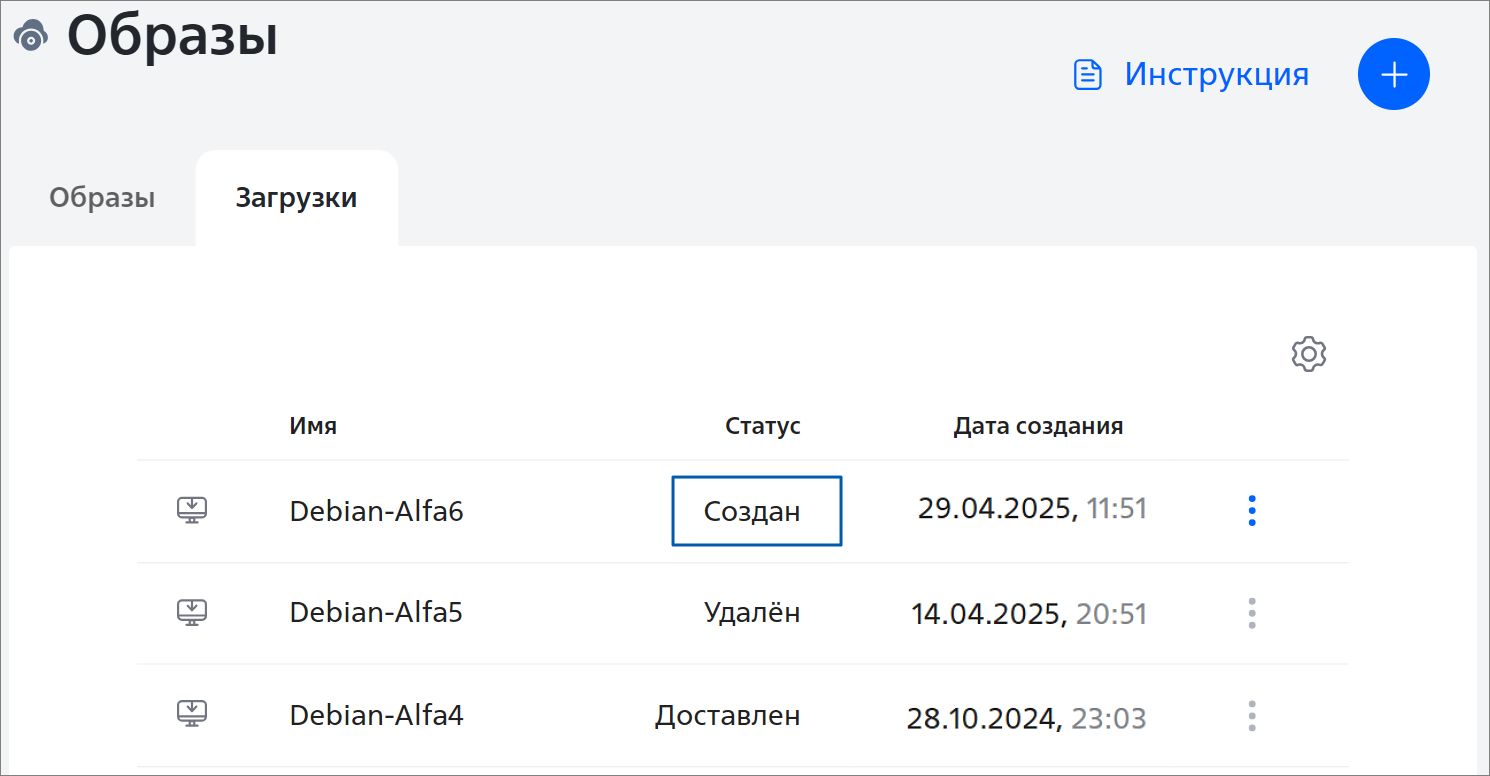
Task: Click the document icon next to Инструкция
Action: tap(1087, 75)
